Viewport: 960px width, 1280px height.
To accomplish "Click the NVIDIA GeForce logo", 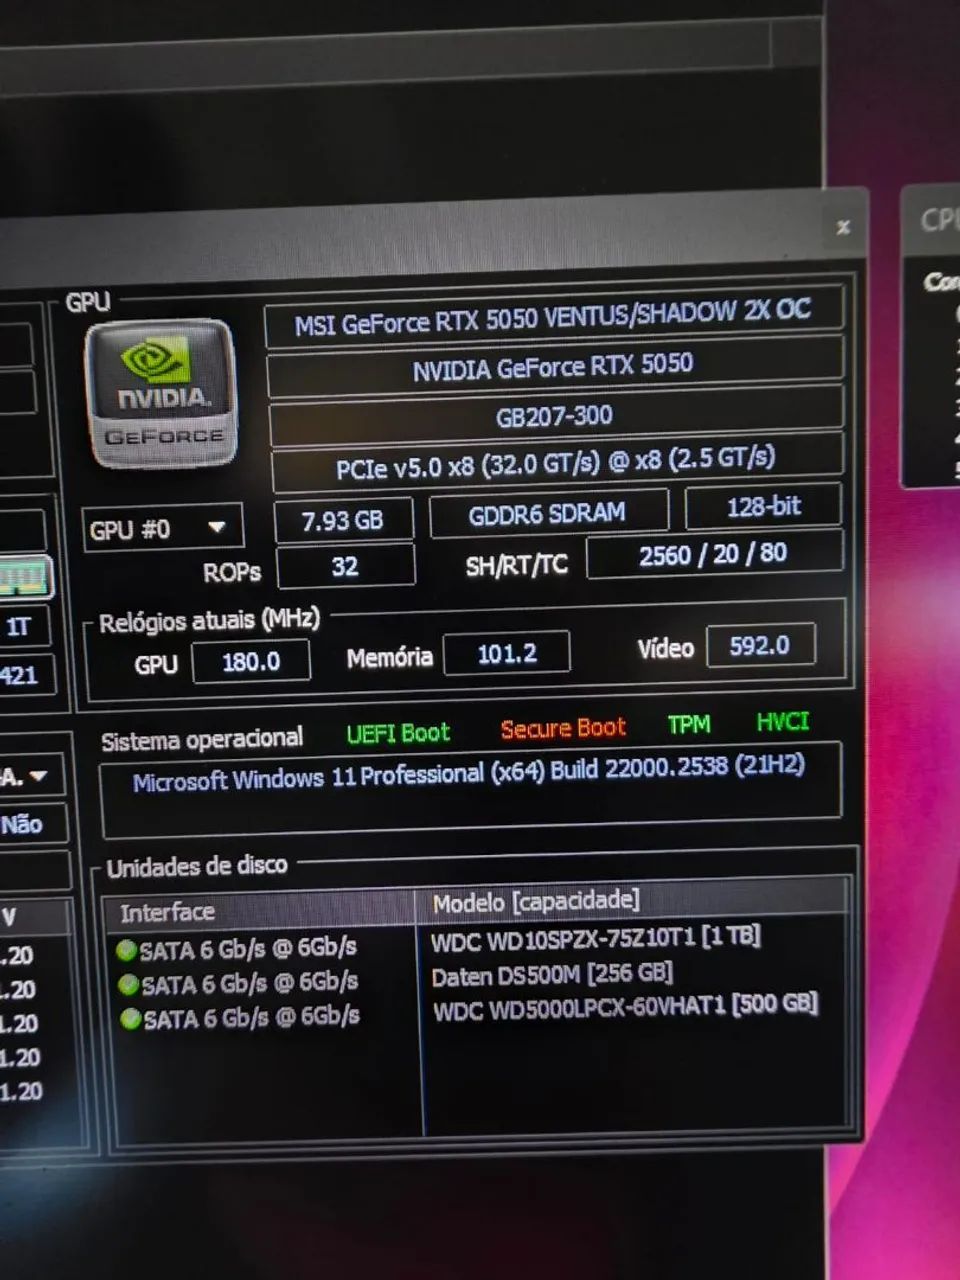I will [x=162, y=394].
